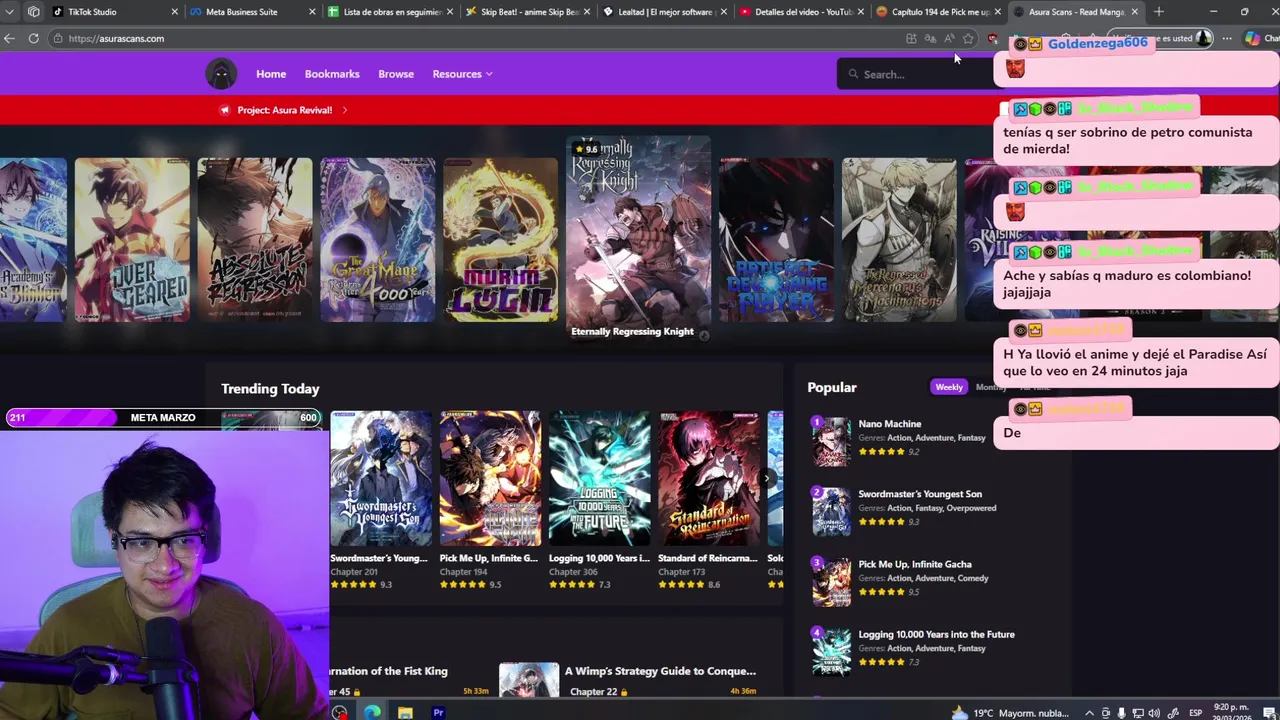Switch to Lista de obras en seguimiento tab
1280x720 pixels.
tap(391, 12)
